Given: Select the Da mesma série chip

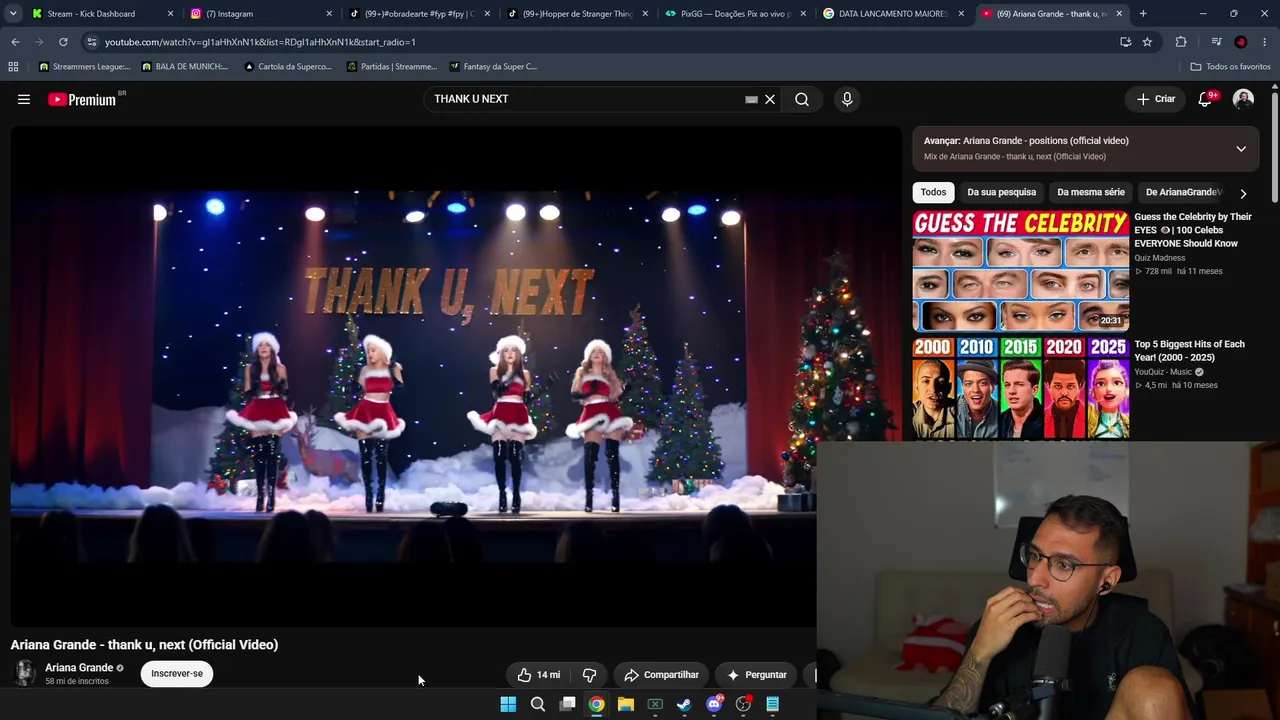Looking at the screenshot, I should [x=1091, y=192].
